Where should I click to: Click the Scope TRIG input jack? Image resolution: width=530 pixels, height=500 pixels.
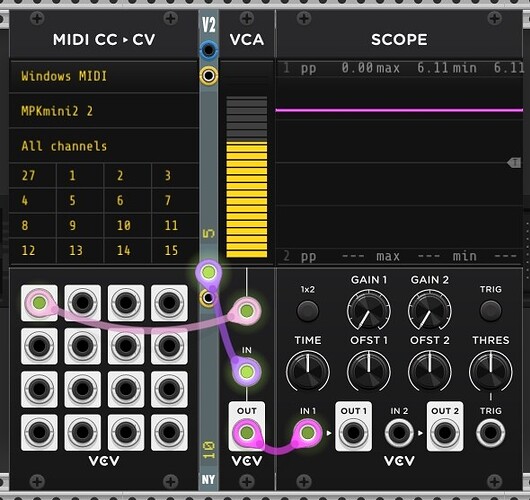click(490, 432)
